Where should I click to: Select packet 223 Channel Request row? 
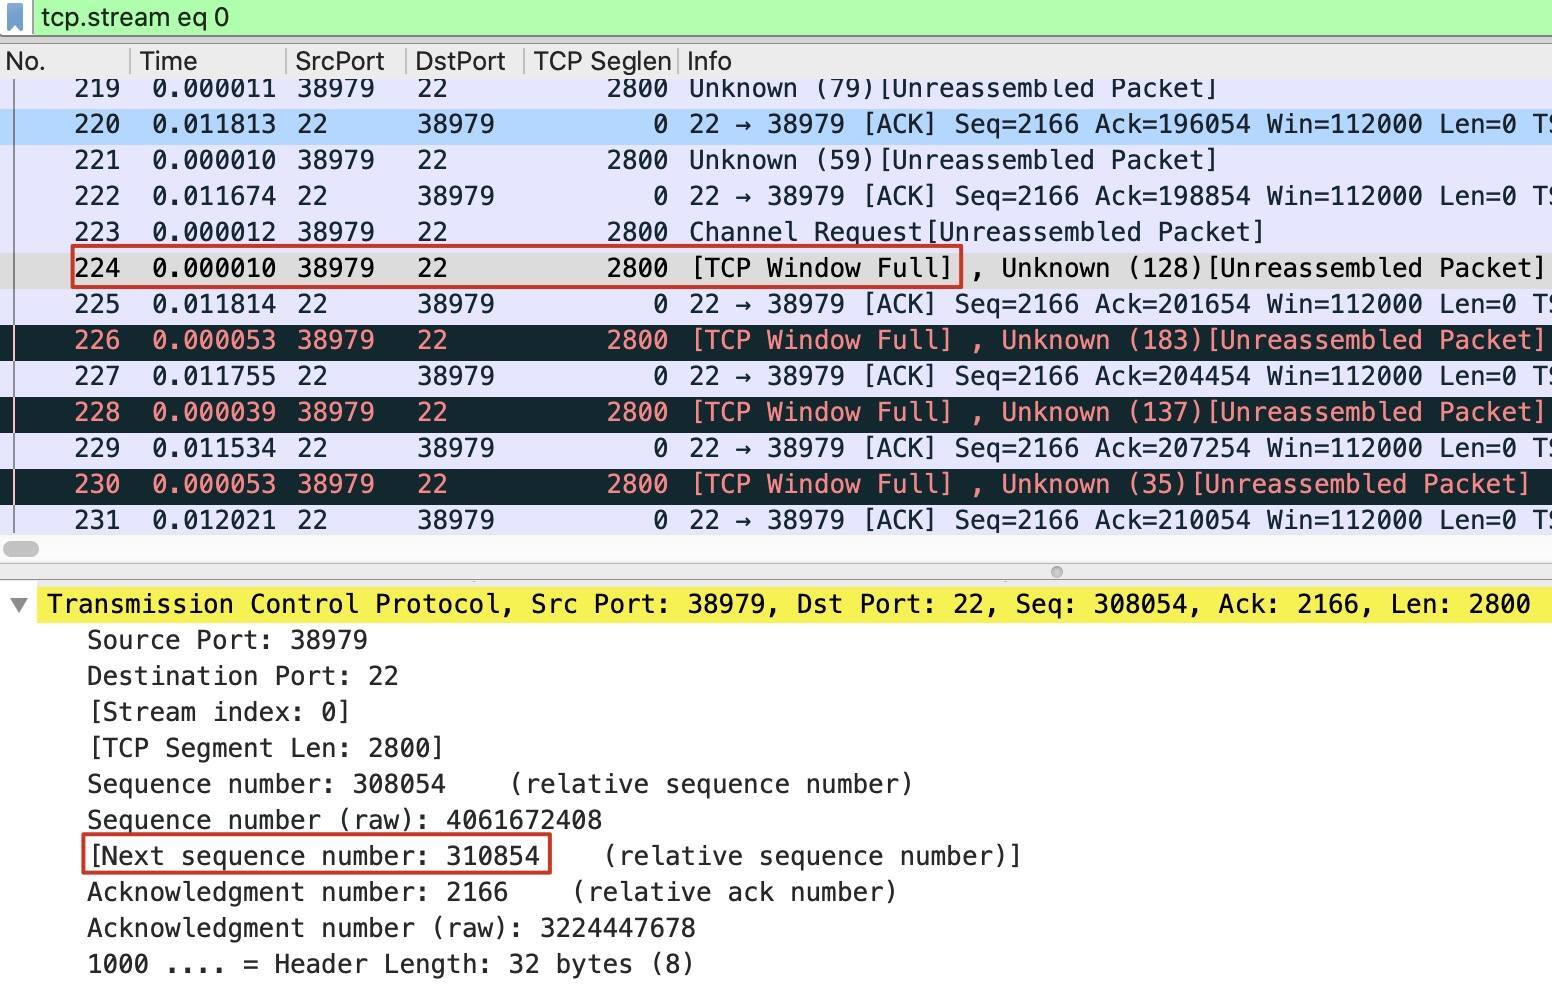(x=700, y=232)
